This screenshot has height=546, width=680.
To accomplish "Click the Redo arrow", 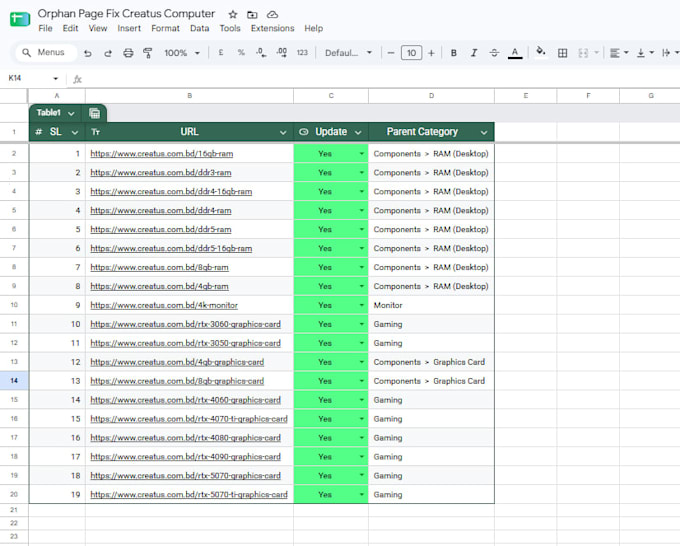I will click(x=108, y=53).
